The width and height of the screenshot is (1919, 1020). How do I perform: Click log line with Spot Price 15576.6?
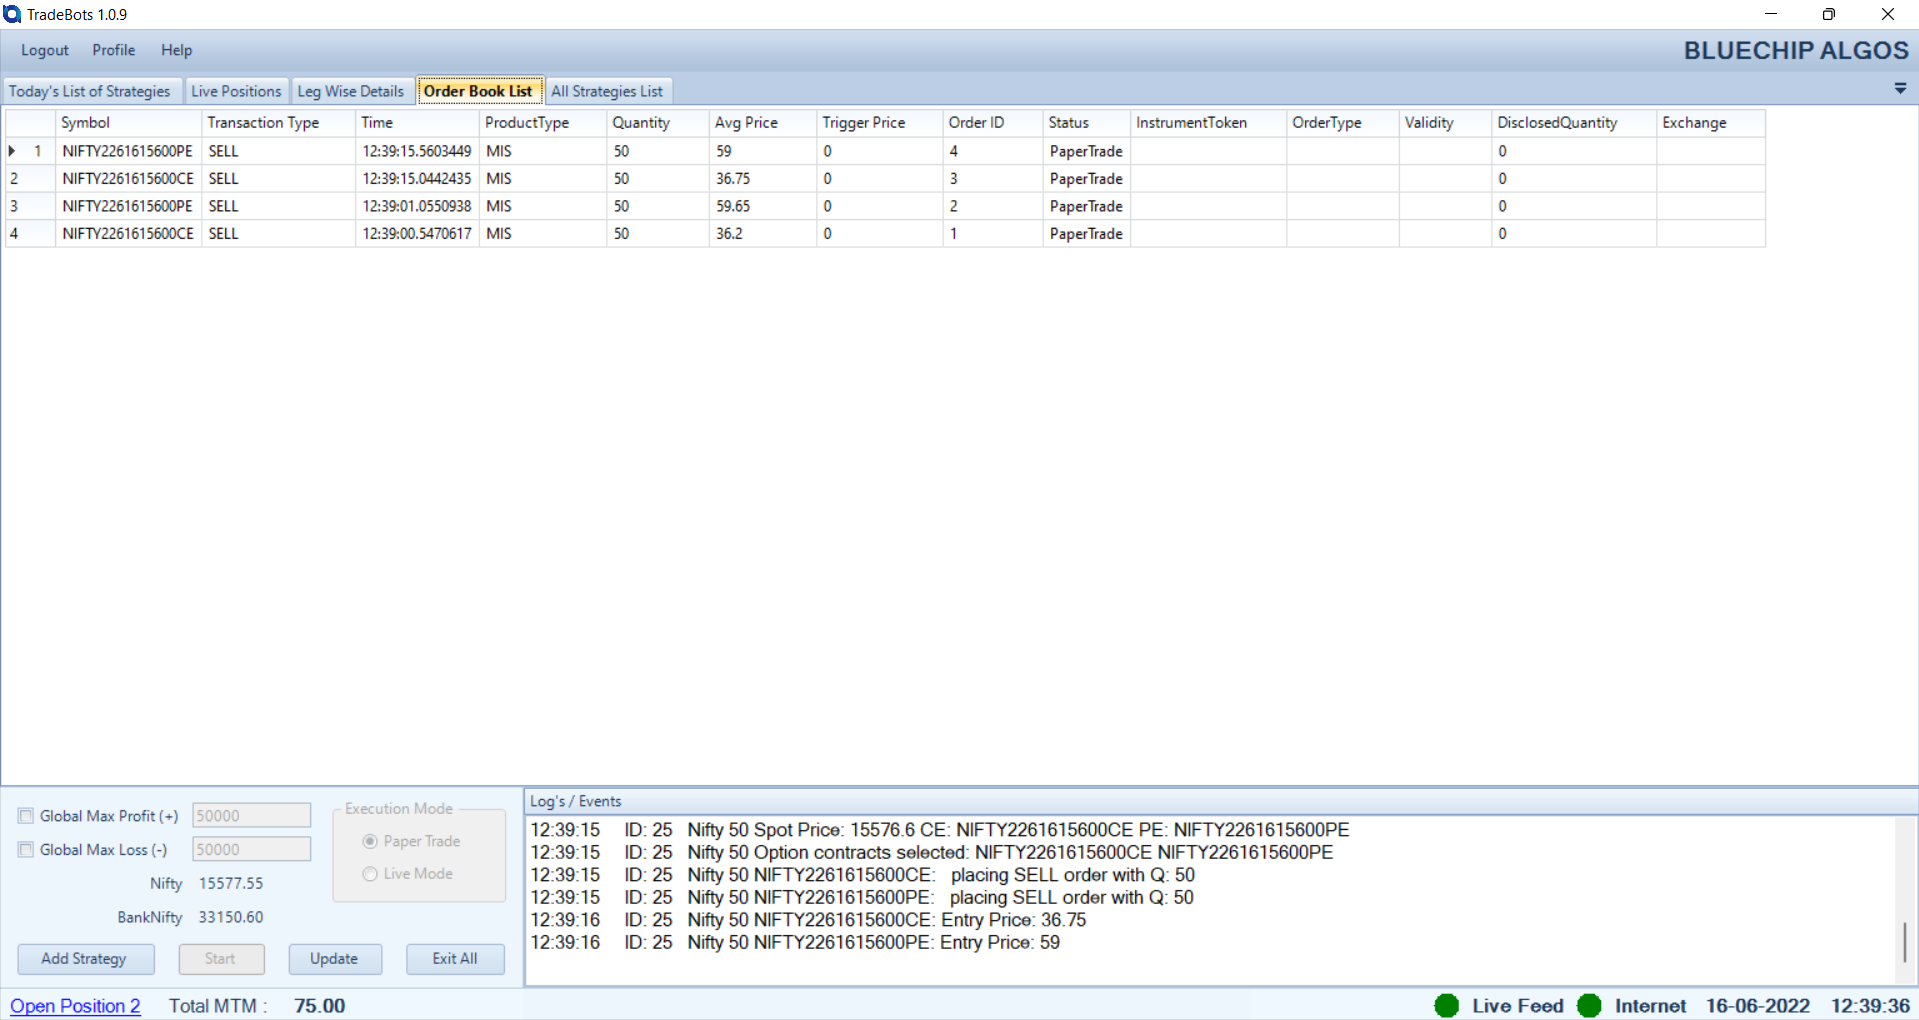click(x=940, y=830)
